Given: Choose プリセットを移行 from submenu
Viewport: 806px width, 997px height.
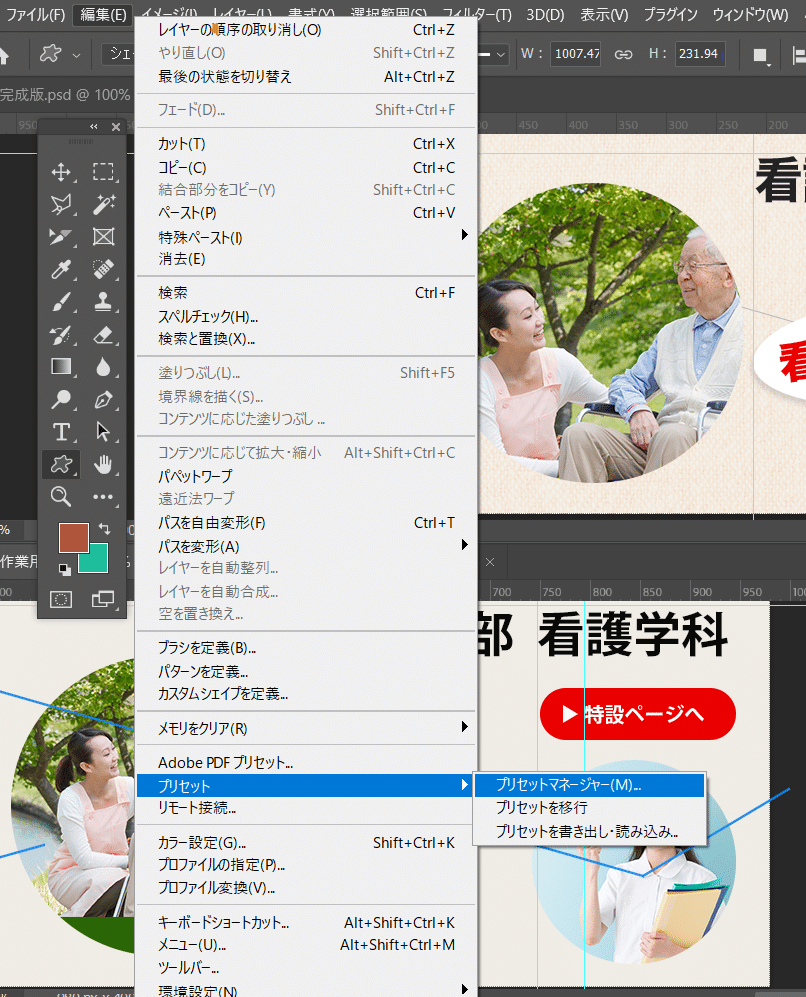Looking at the screenshot, I should (590, 808).
